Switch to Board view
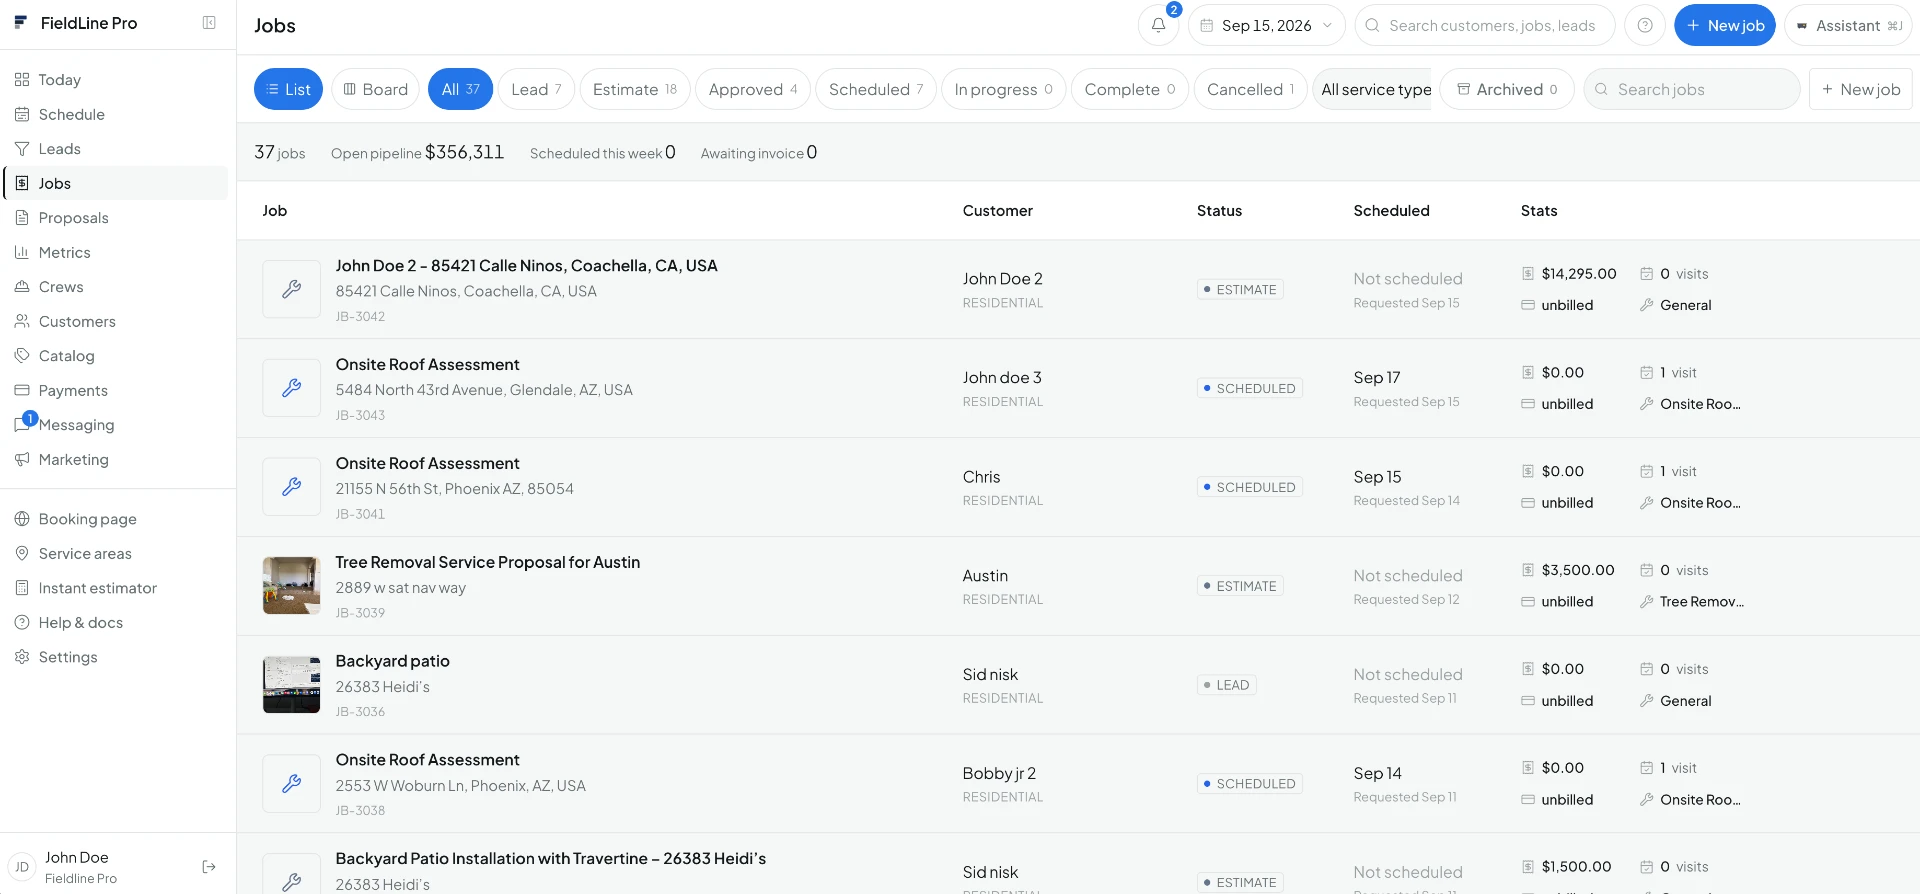The height and width of the screenshot is (894, 1920). tap(376, 89)
